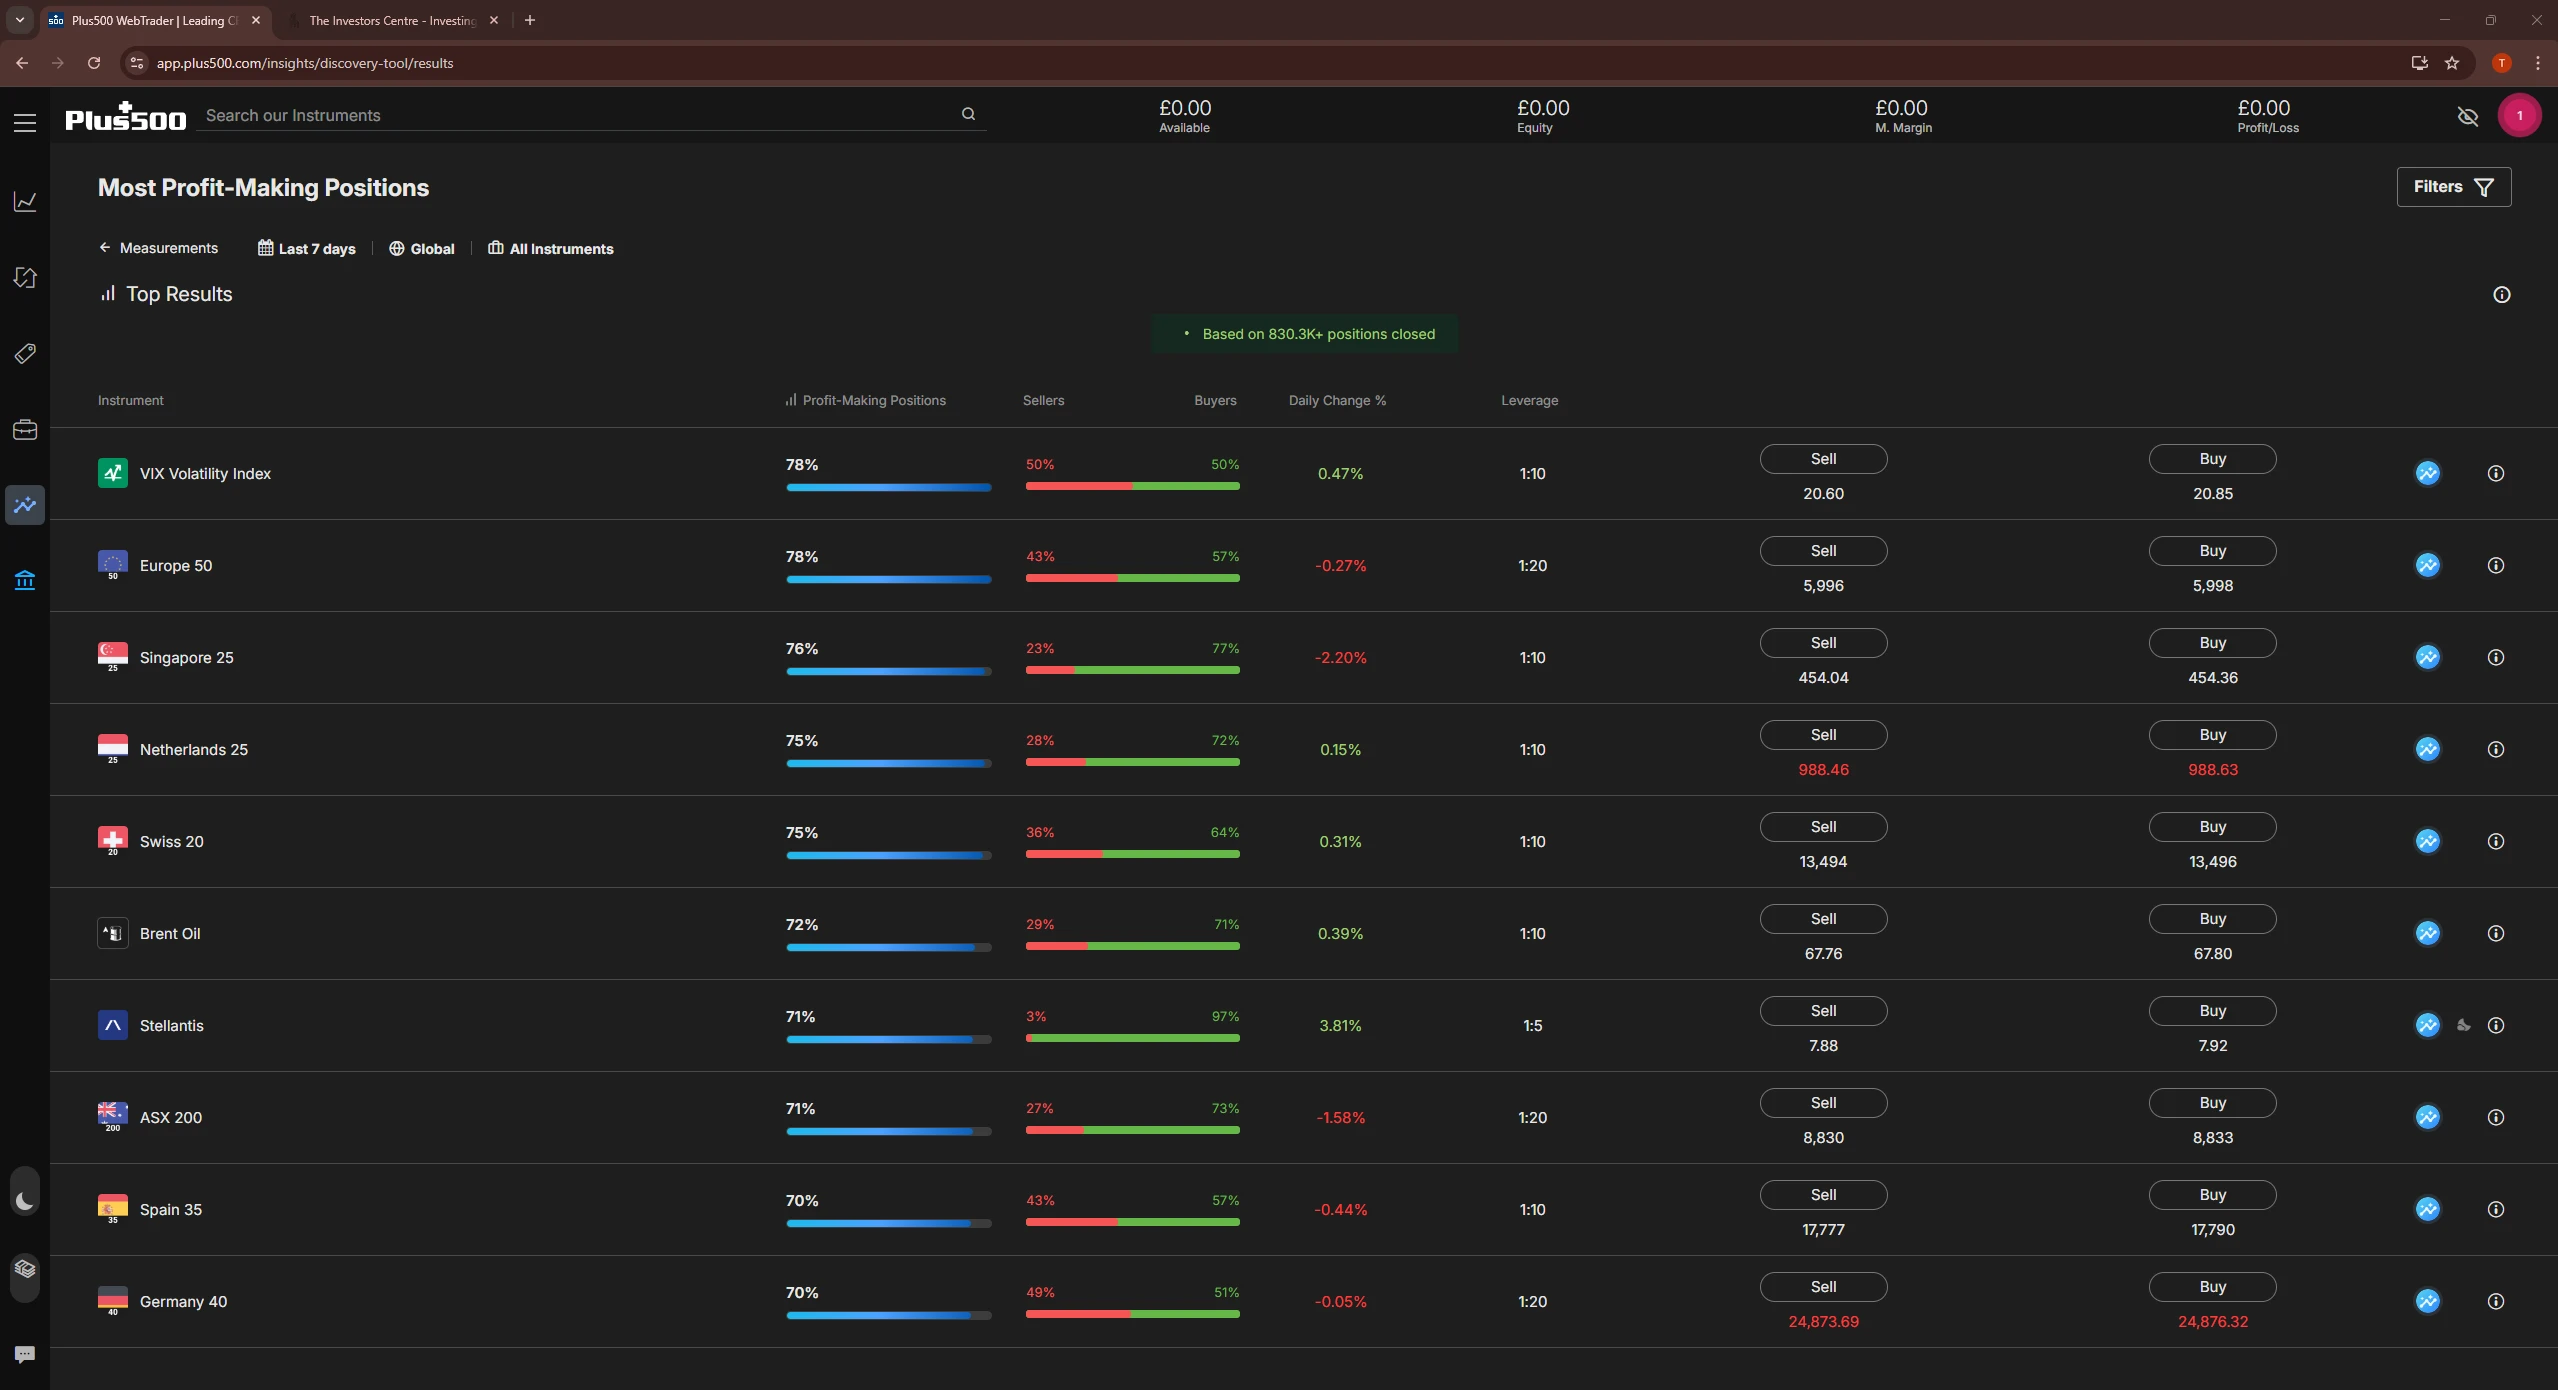Open the bank funds icon in the sidebar
2558x1390 pixels.
(25, 580)
